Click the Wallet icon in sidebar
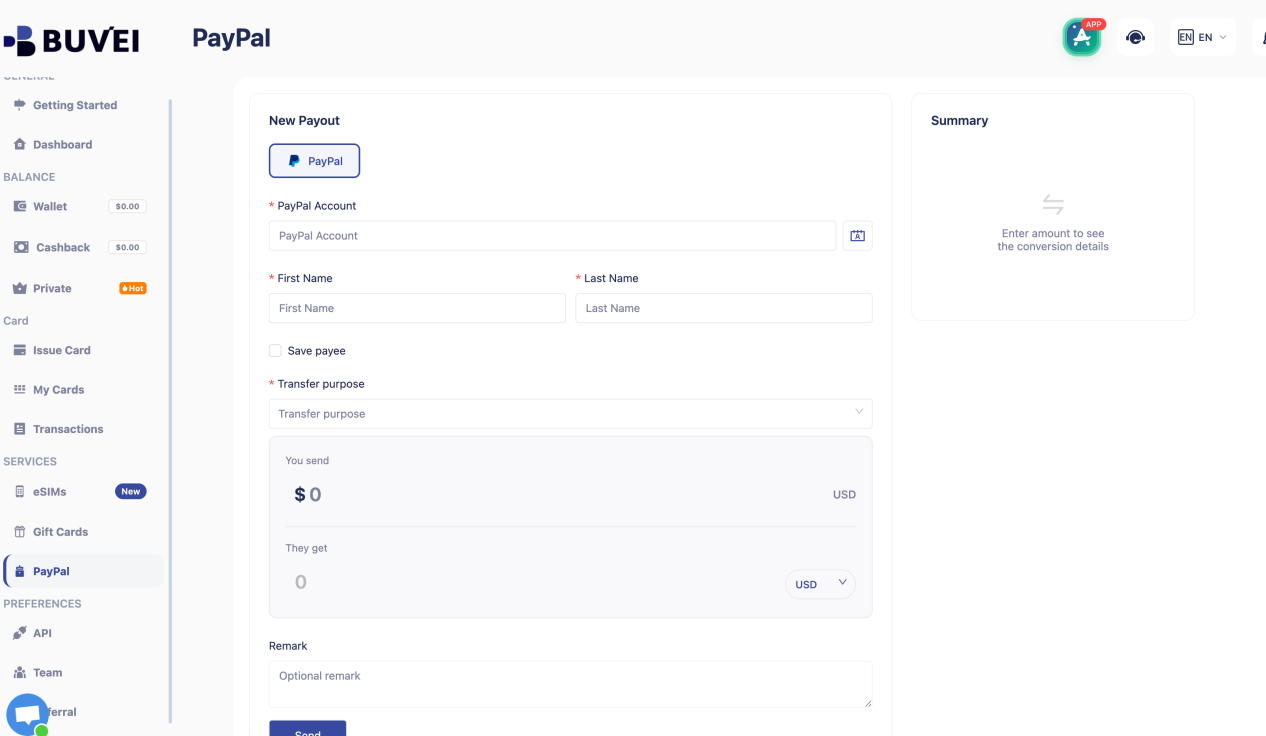1266x736 pixels. tap(20, 206)
